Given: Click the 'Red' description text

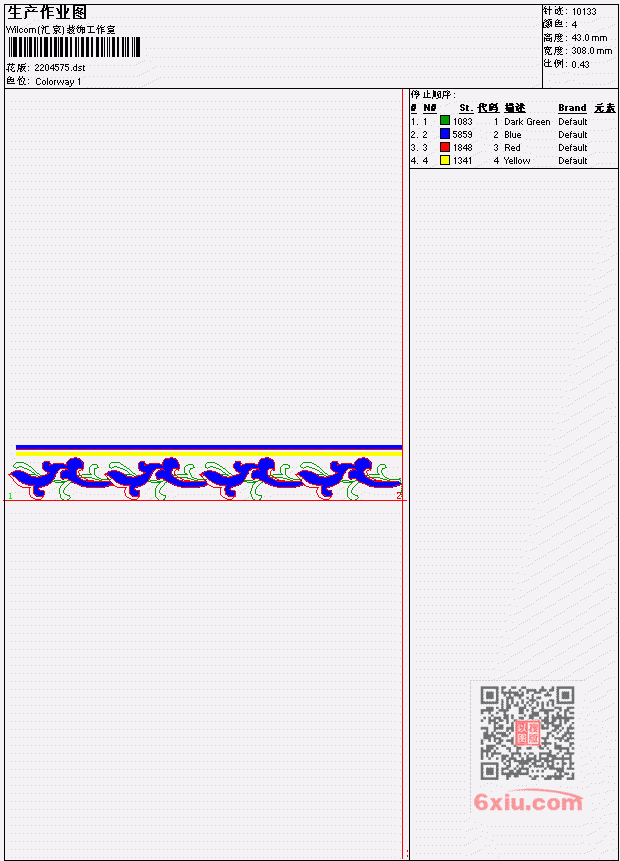Looking at the screenshot, I should coord(512,148).
